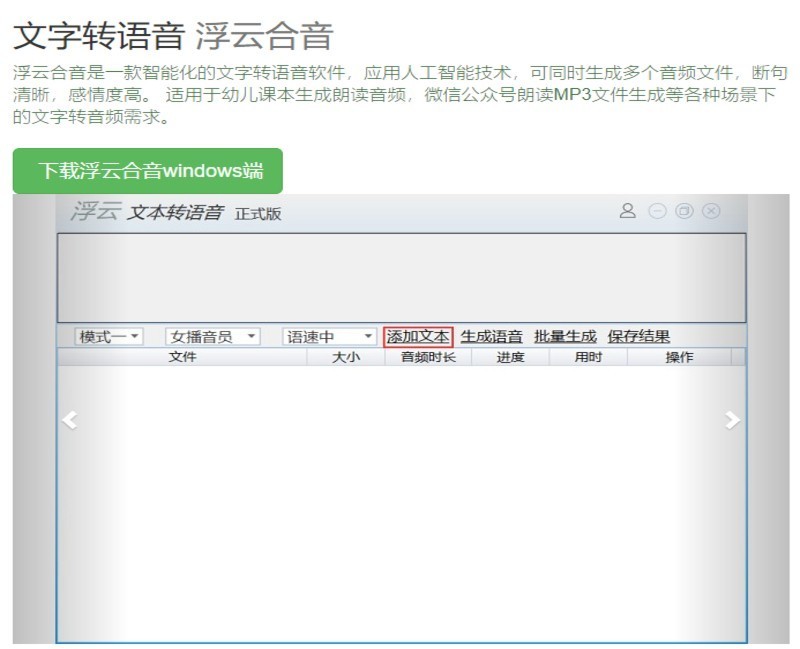This screenshot has width=800, height=649.
Task: Click 生成语音 to generate speech
Action: pyautogui.click(x=491, y=337)
